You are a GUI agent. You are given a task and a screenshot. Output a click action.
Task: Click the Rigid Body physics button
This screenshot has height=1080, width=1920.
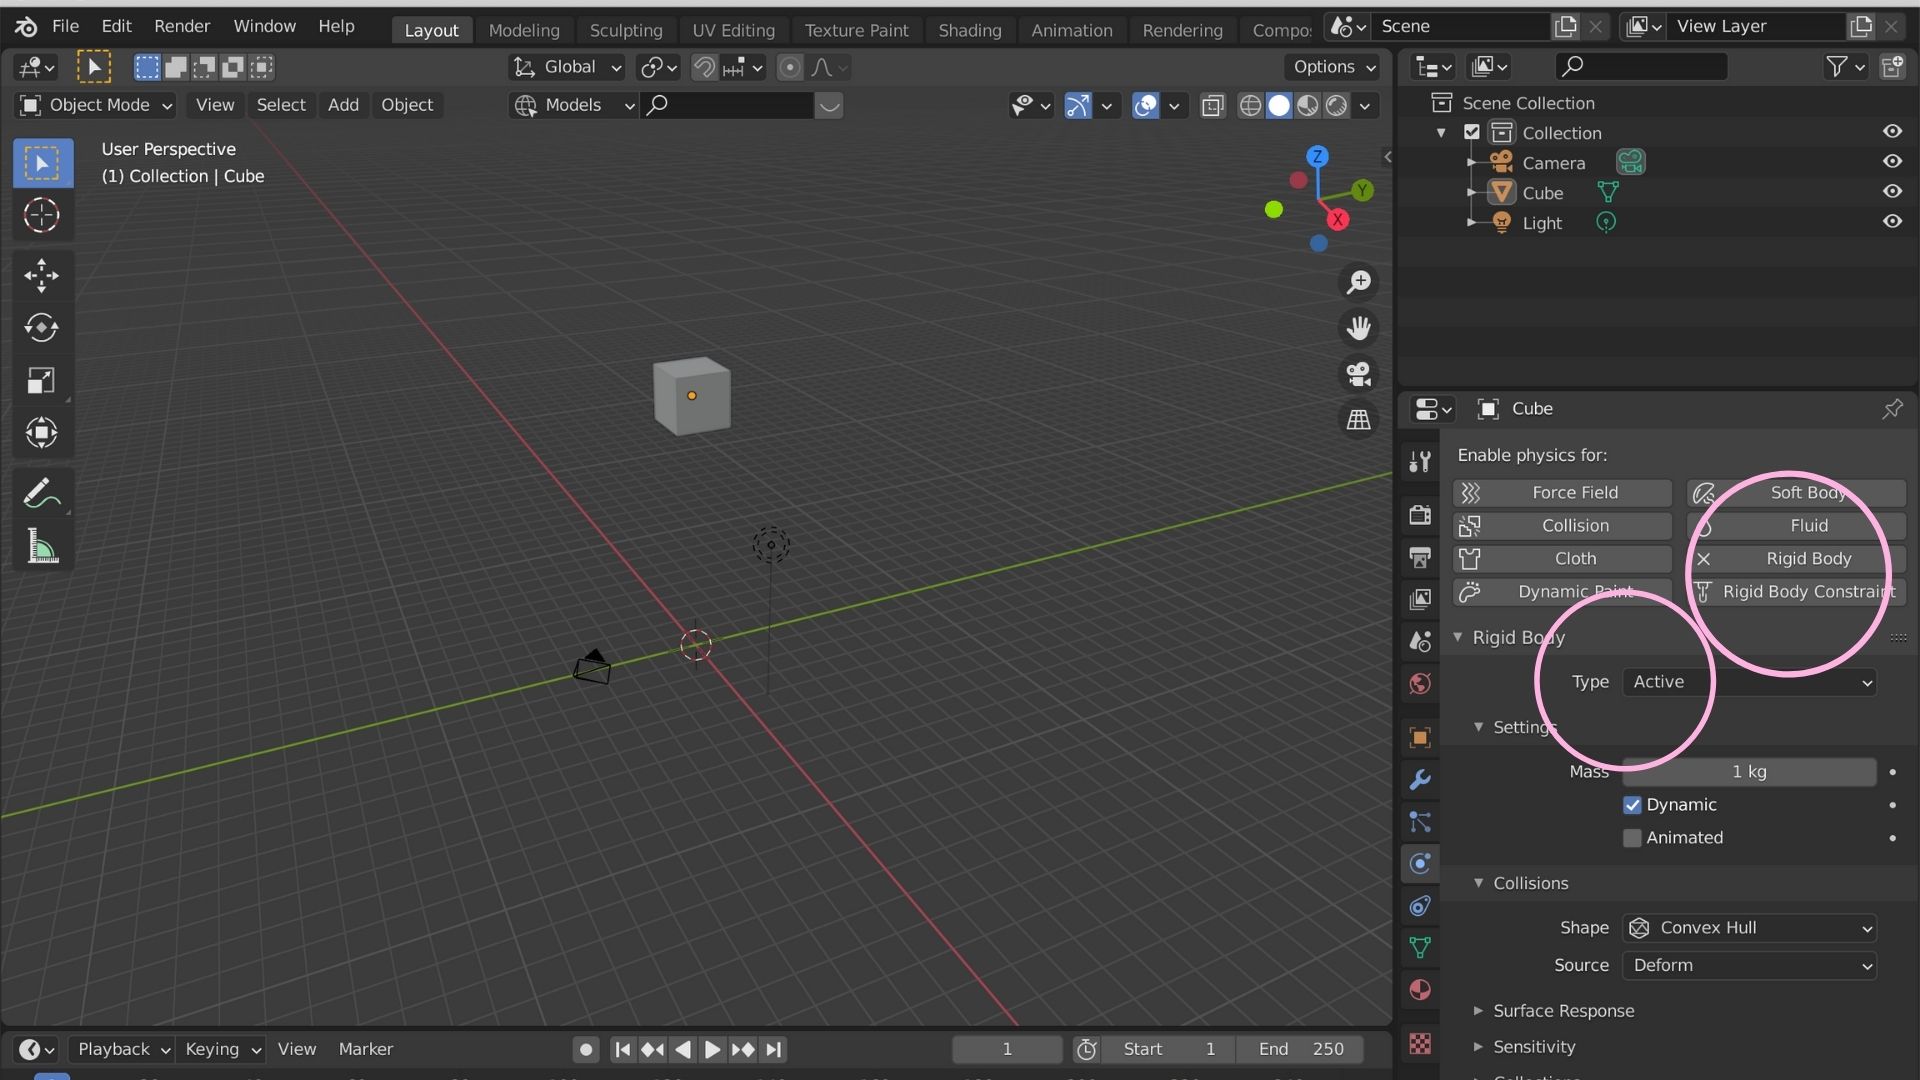pyautogui.click(x=1796, y=558)
